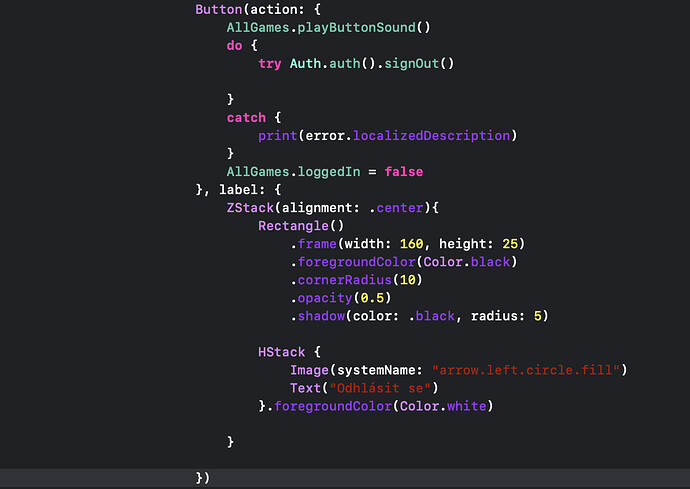Click the string "Odhlásit se"

(x=380, y=389)
